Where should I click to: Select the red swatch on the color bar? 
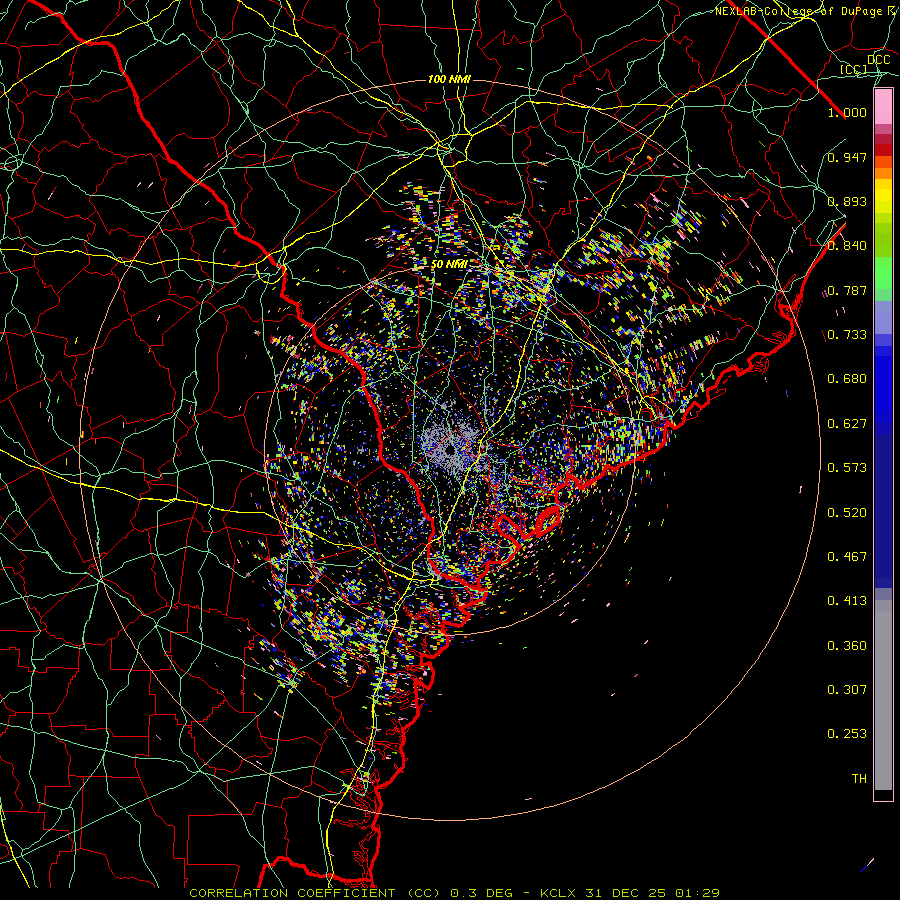pyautogui.click(x=883, y=150)
